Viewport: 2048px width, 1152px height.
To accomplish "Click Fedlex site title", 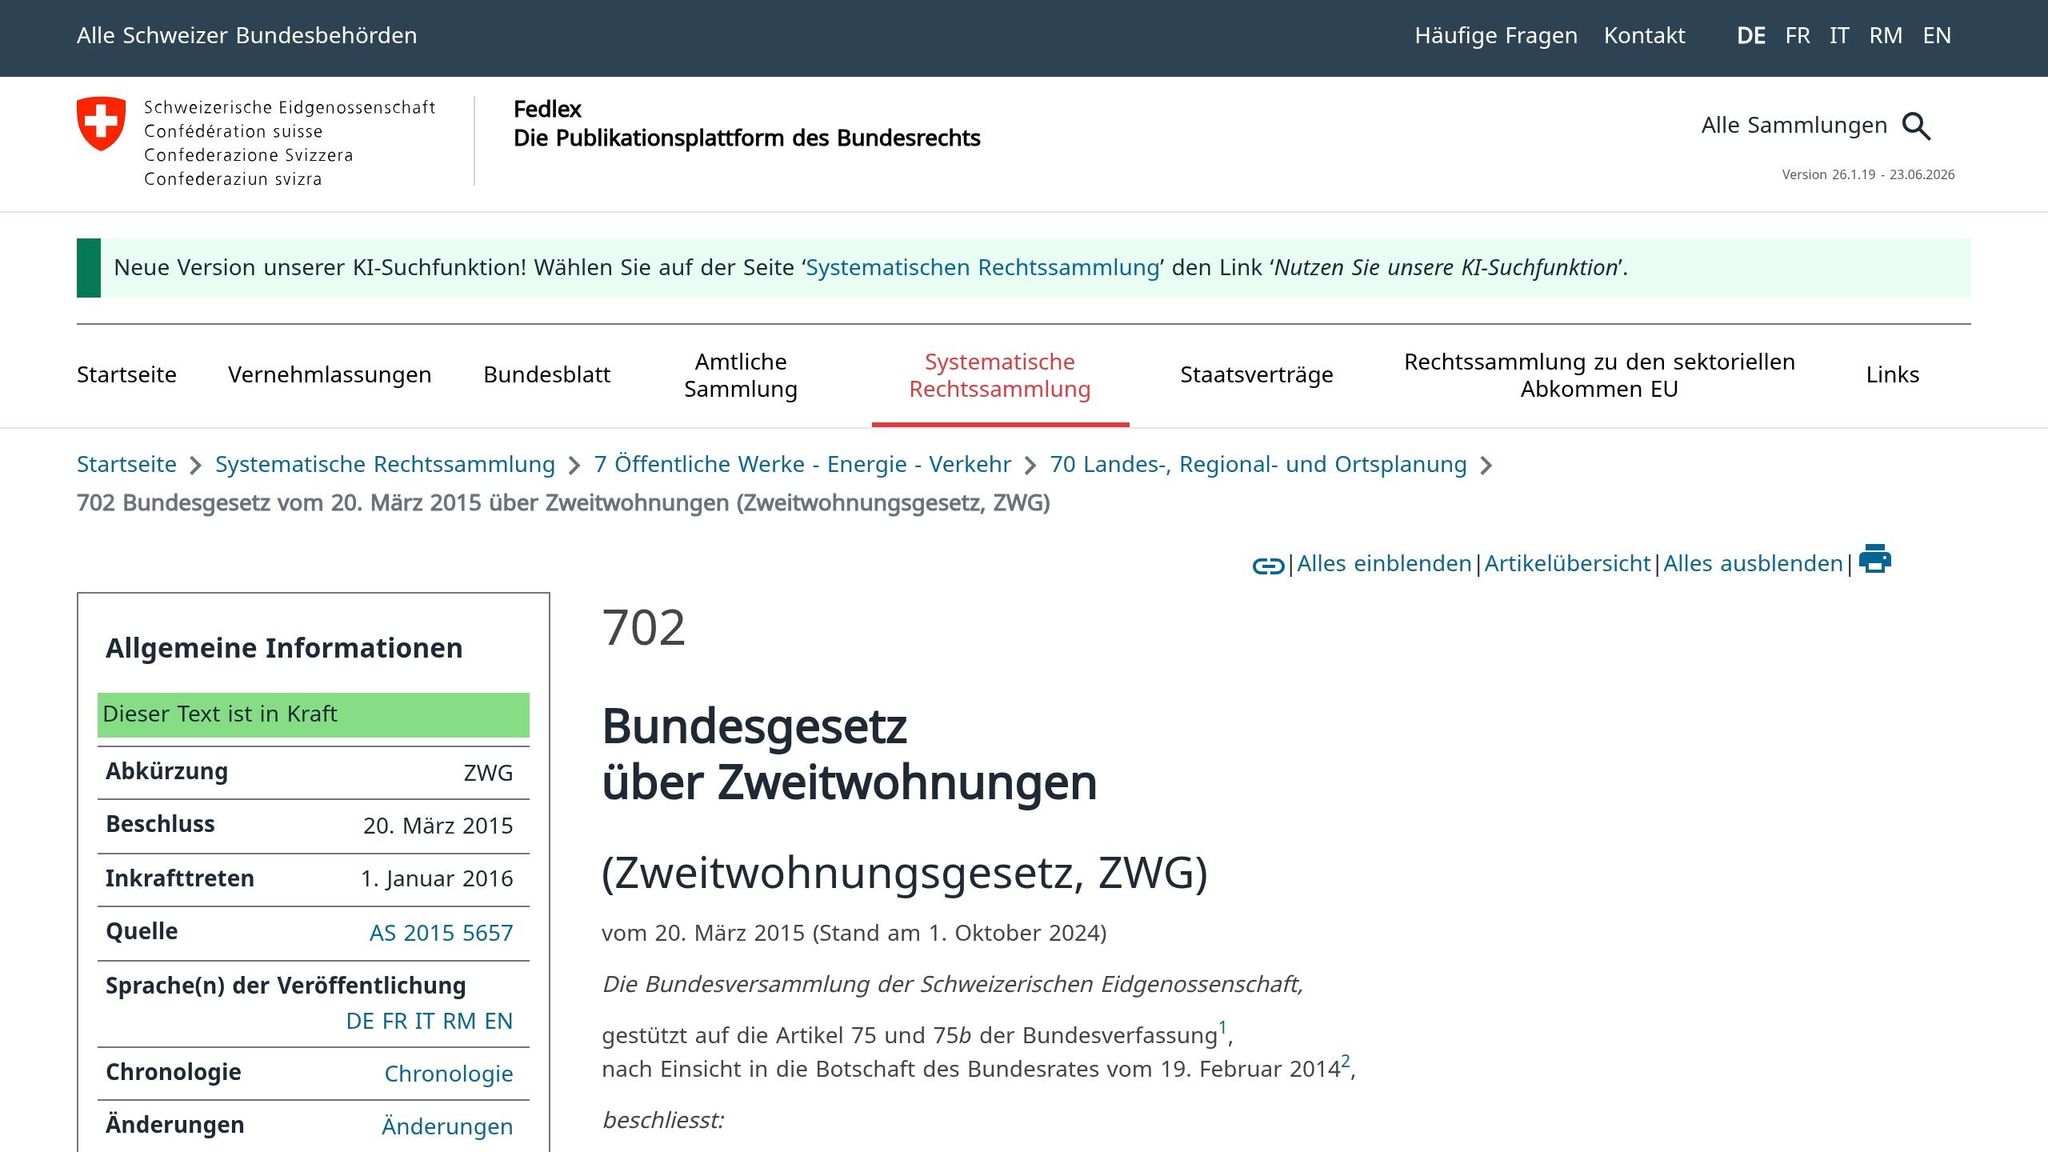I will [547, 110].
